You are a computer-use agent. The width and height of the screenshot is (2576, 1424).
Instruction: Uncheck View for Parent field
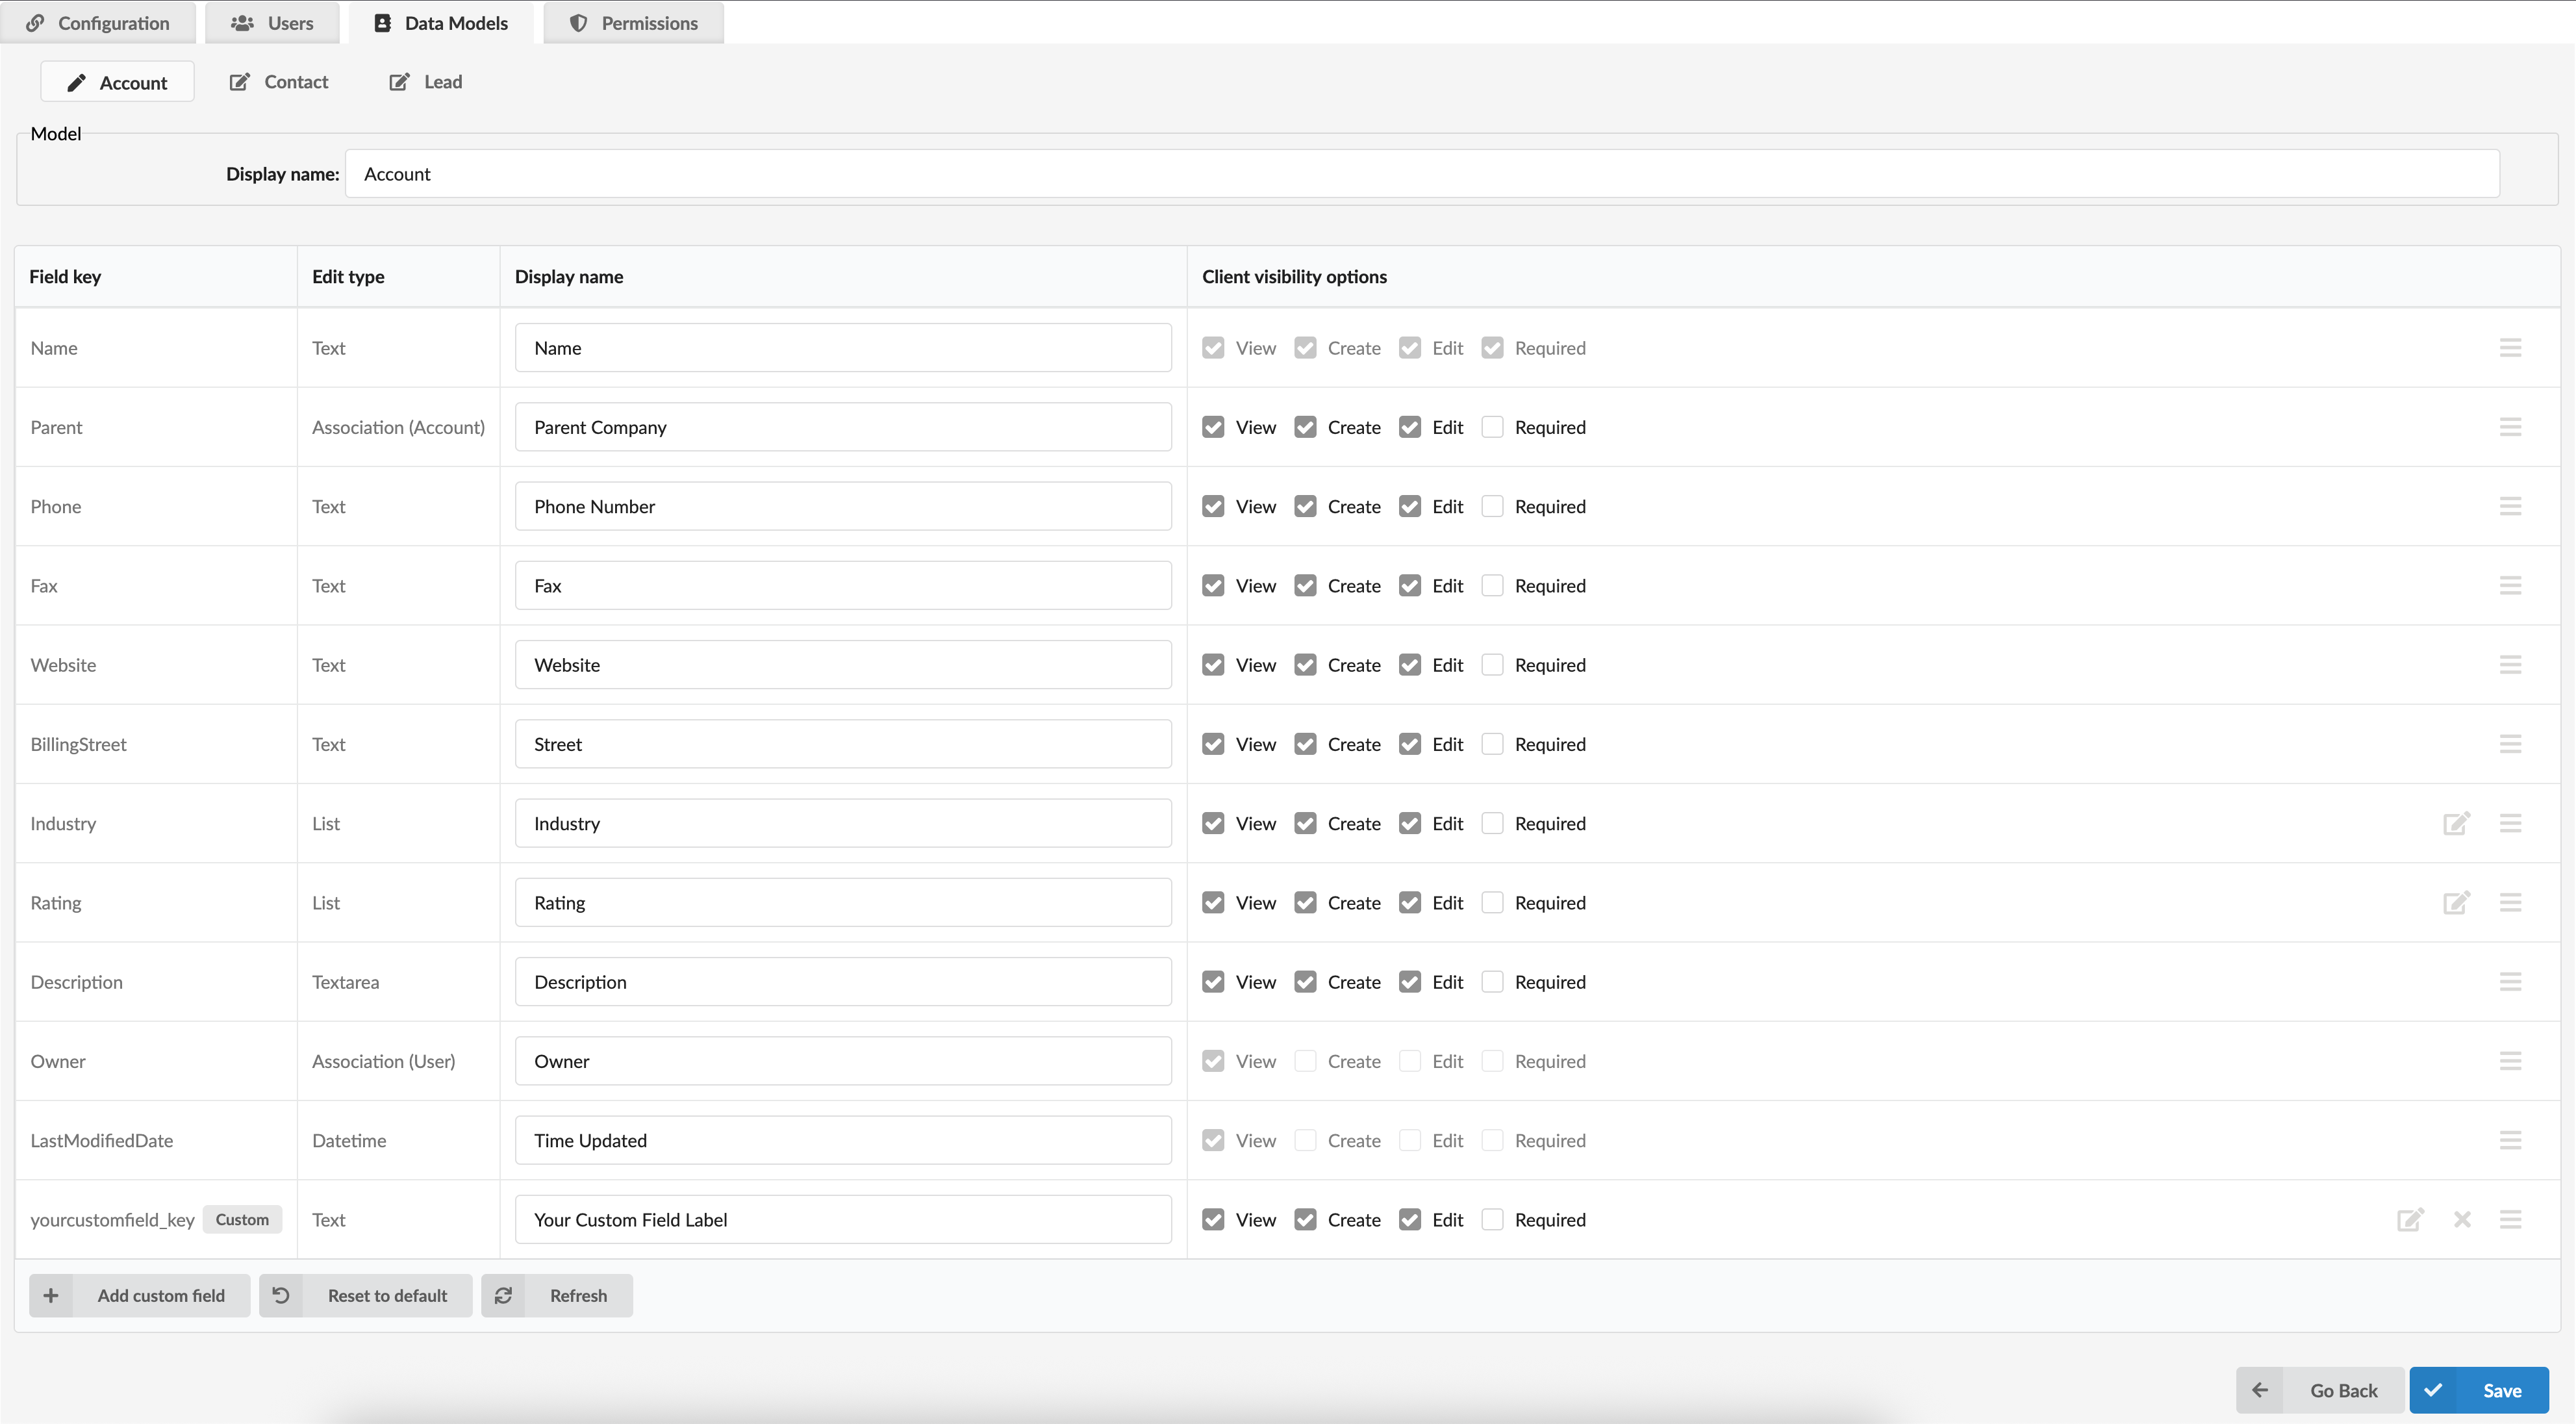point(1213,427)
